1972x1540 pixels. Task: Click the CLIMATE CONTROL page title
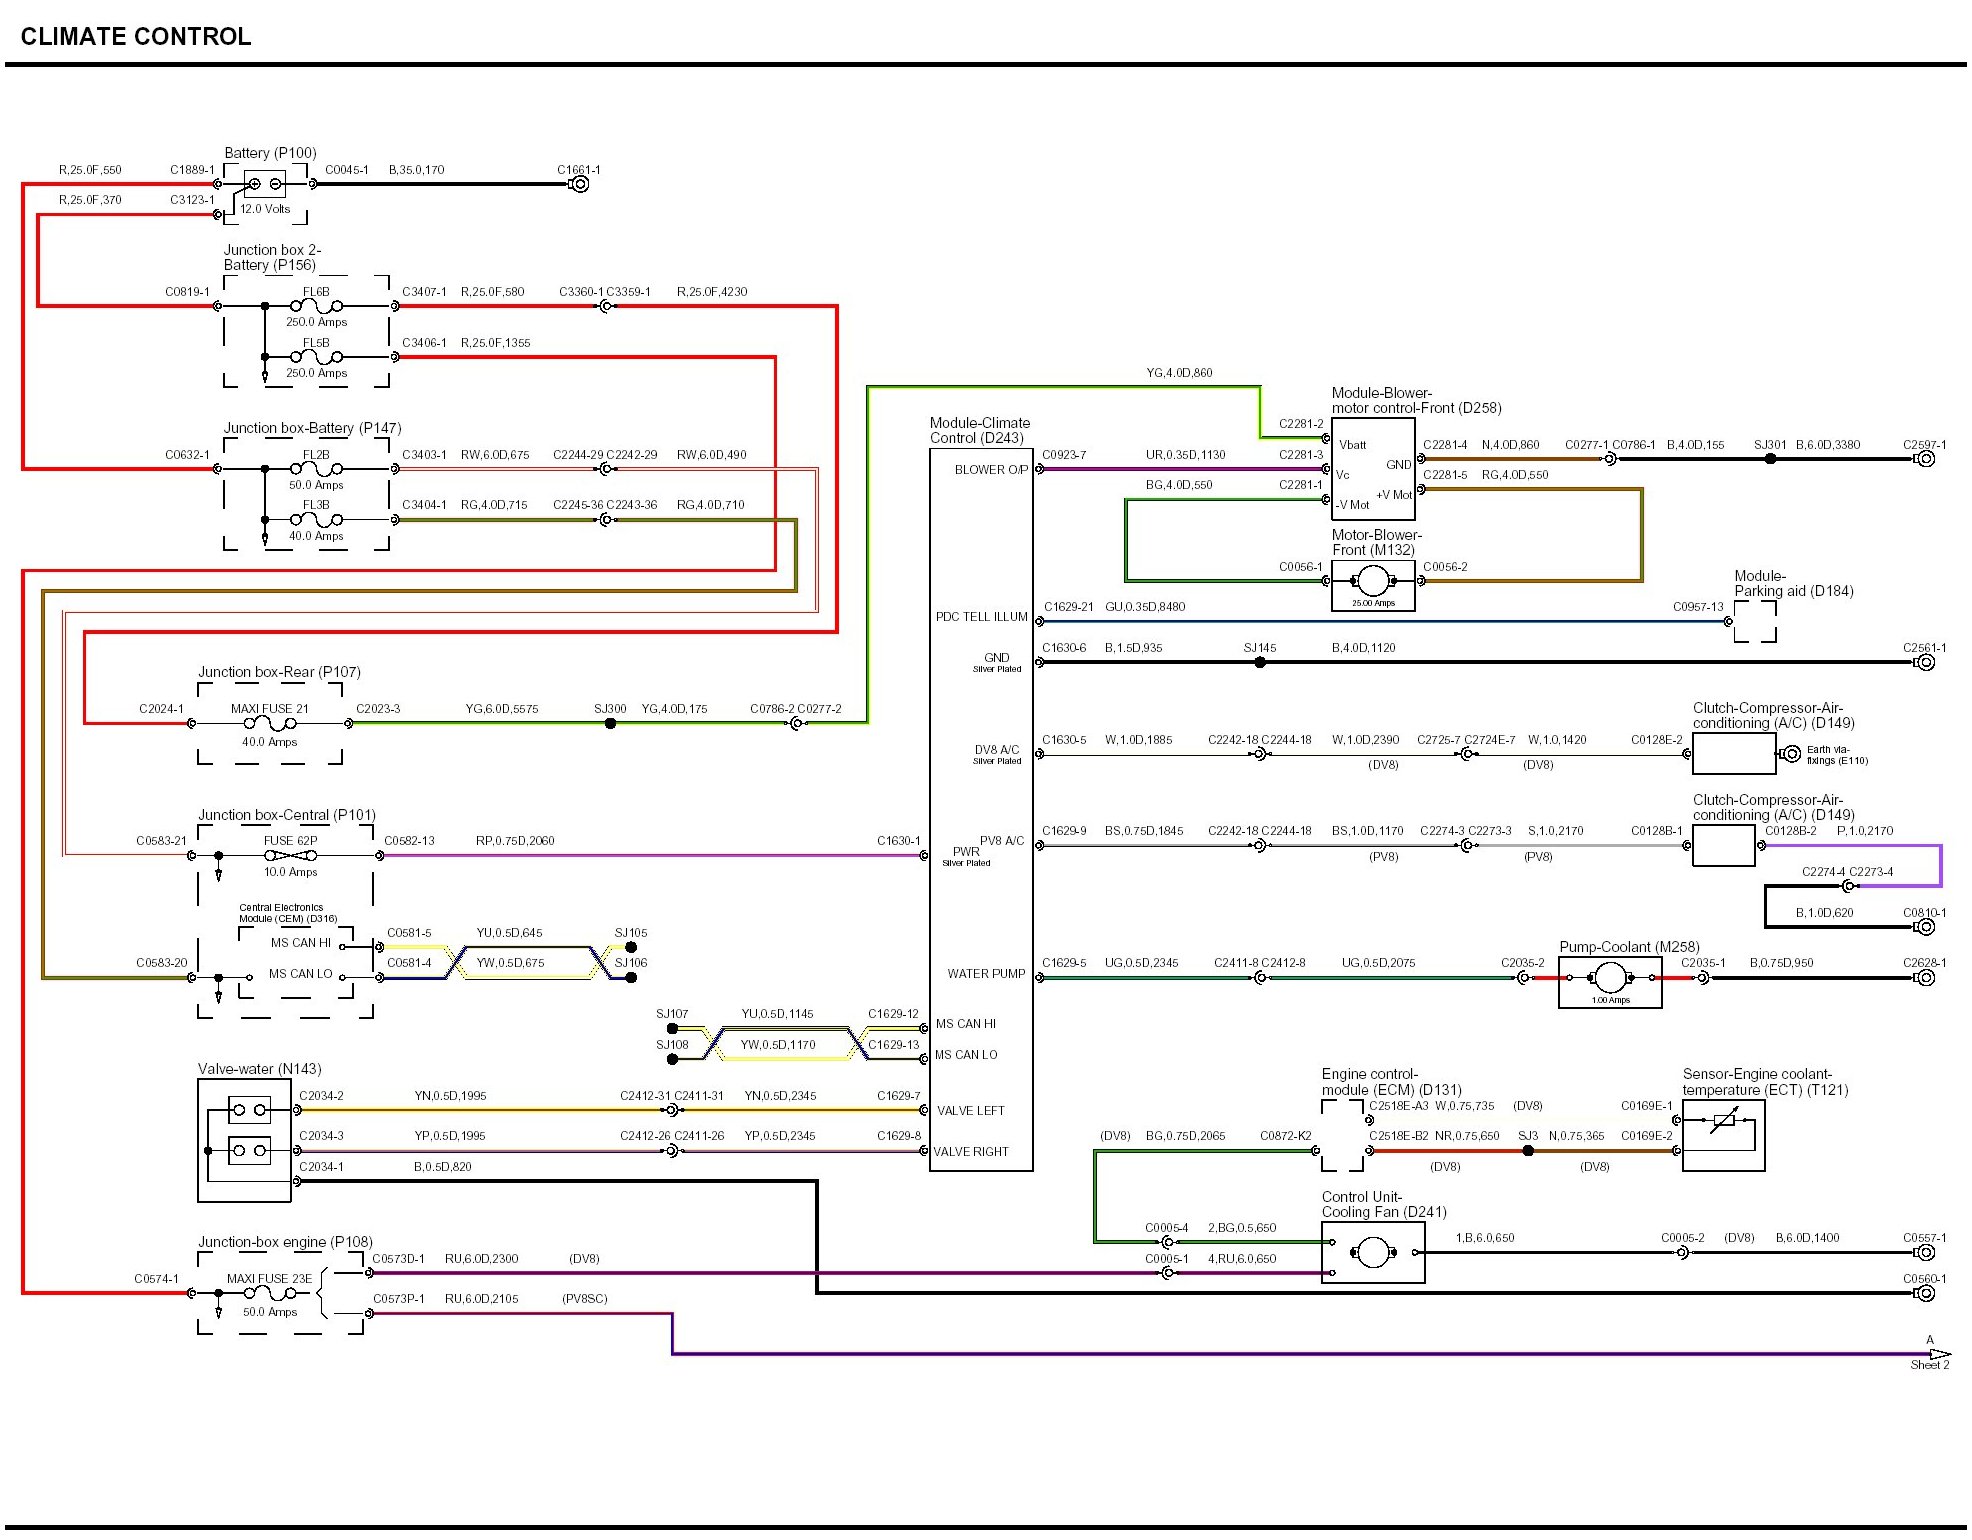(x=136, y=37)
